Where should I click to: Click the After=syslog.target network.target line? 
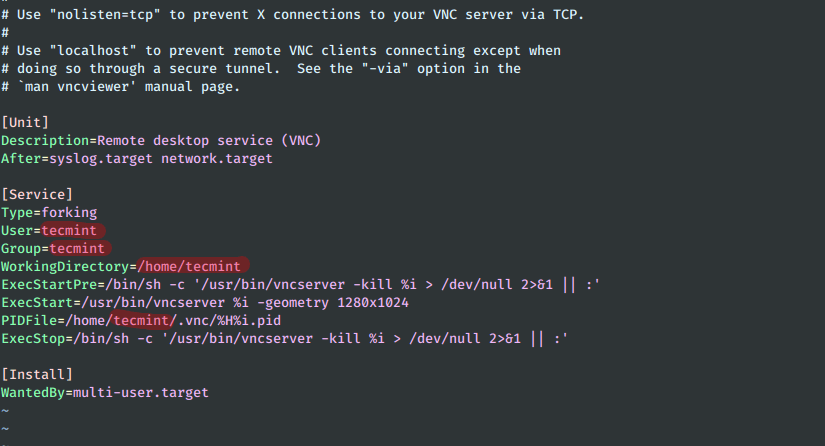coord(137,159)
